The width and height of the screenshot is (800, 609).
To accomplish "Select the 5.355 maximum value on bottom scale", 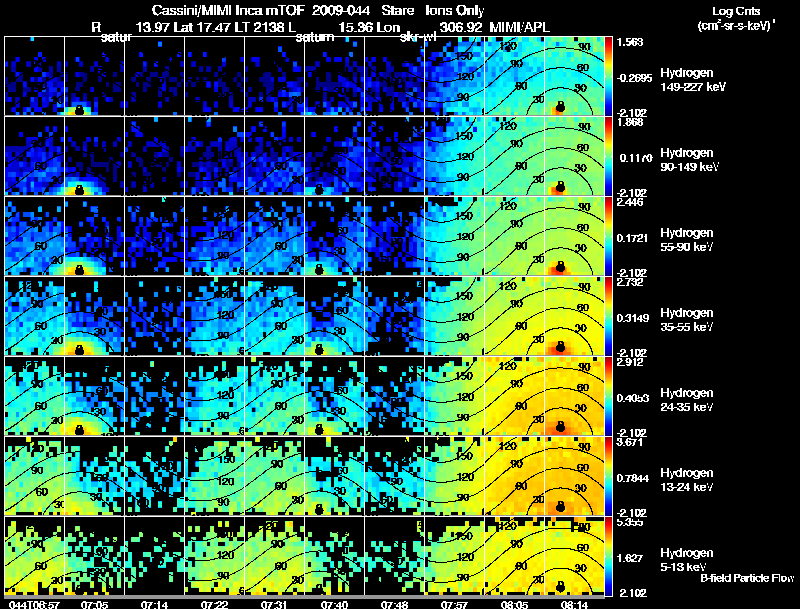I will pos(630,522).
